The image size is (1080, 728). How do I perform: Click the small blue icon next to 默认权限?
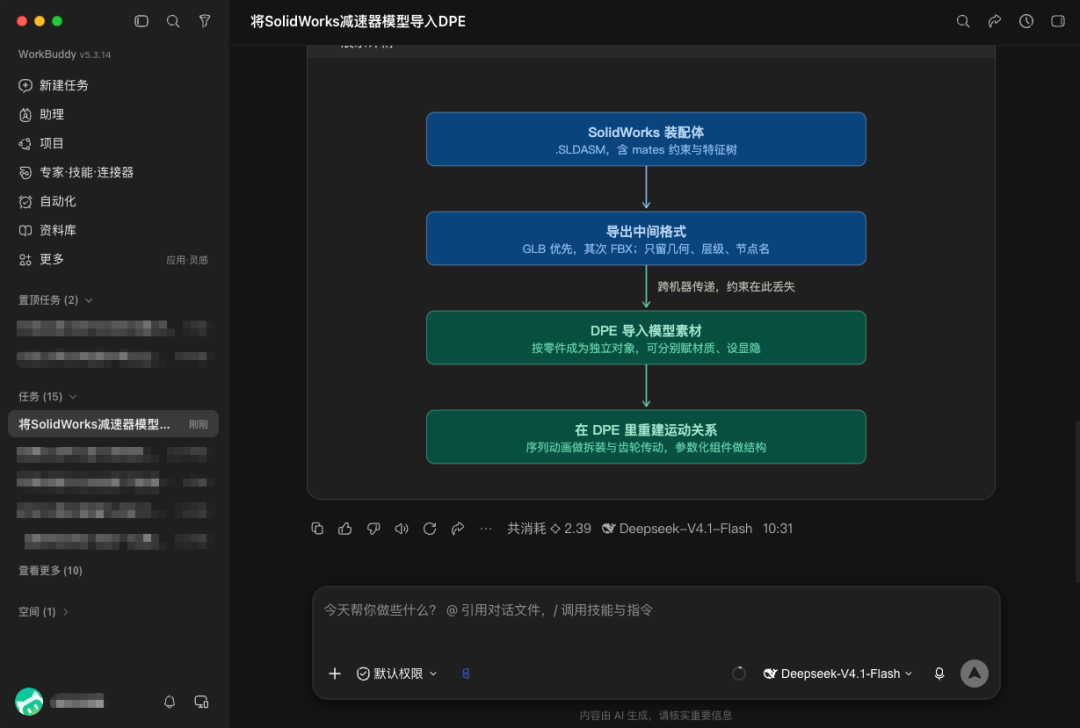[466, 674]
